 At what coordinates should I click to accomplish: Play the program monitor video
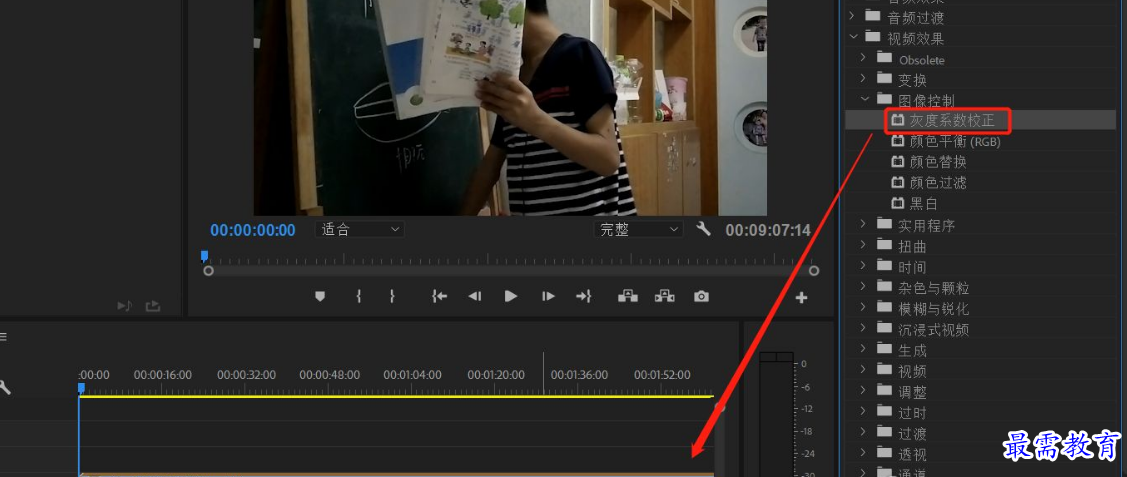(x=511, y=296)
